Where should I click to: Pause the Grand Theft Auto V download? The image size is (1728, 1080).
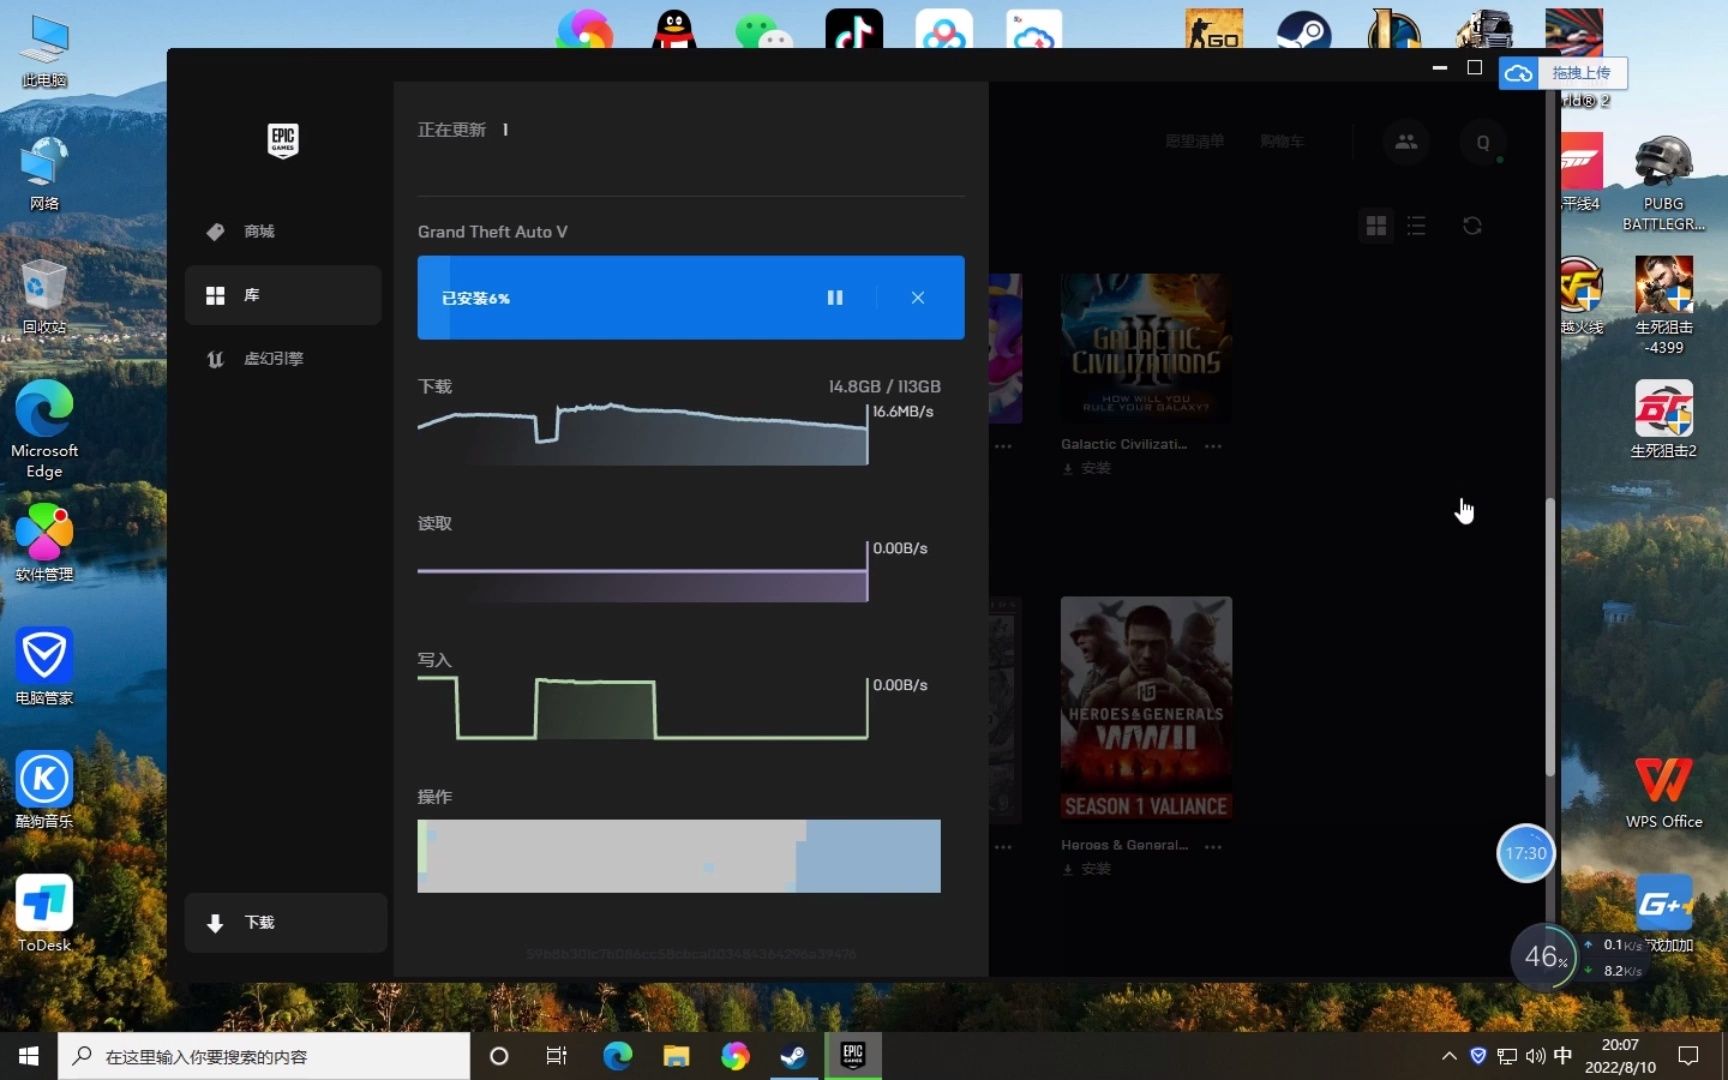pyautogui.click(x=835, y=298)
